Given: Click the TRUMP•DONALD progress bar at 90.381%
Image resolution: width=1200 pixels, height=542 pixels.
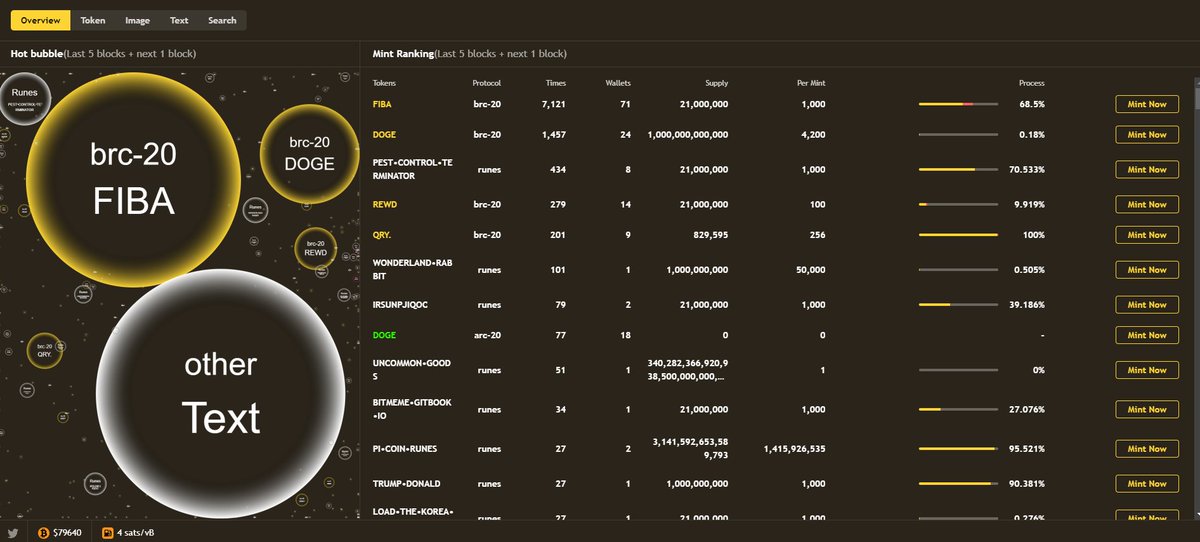Looking at the screenshot, I should click(x=958, y=484).
